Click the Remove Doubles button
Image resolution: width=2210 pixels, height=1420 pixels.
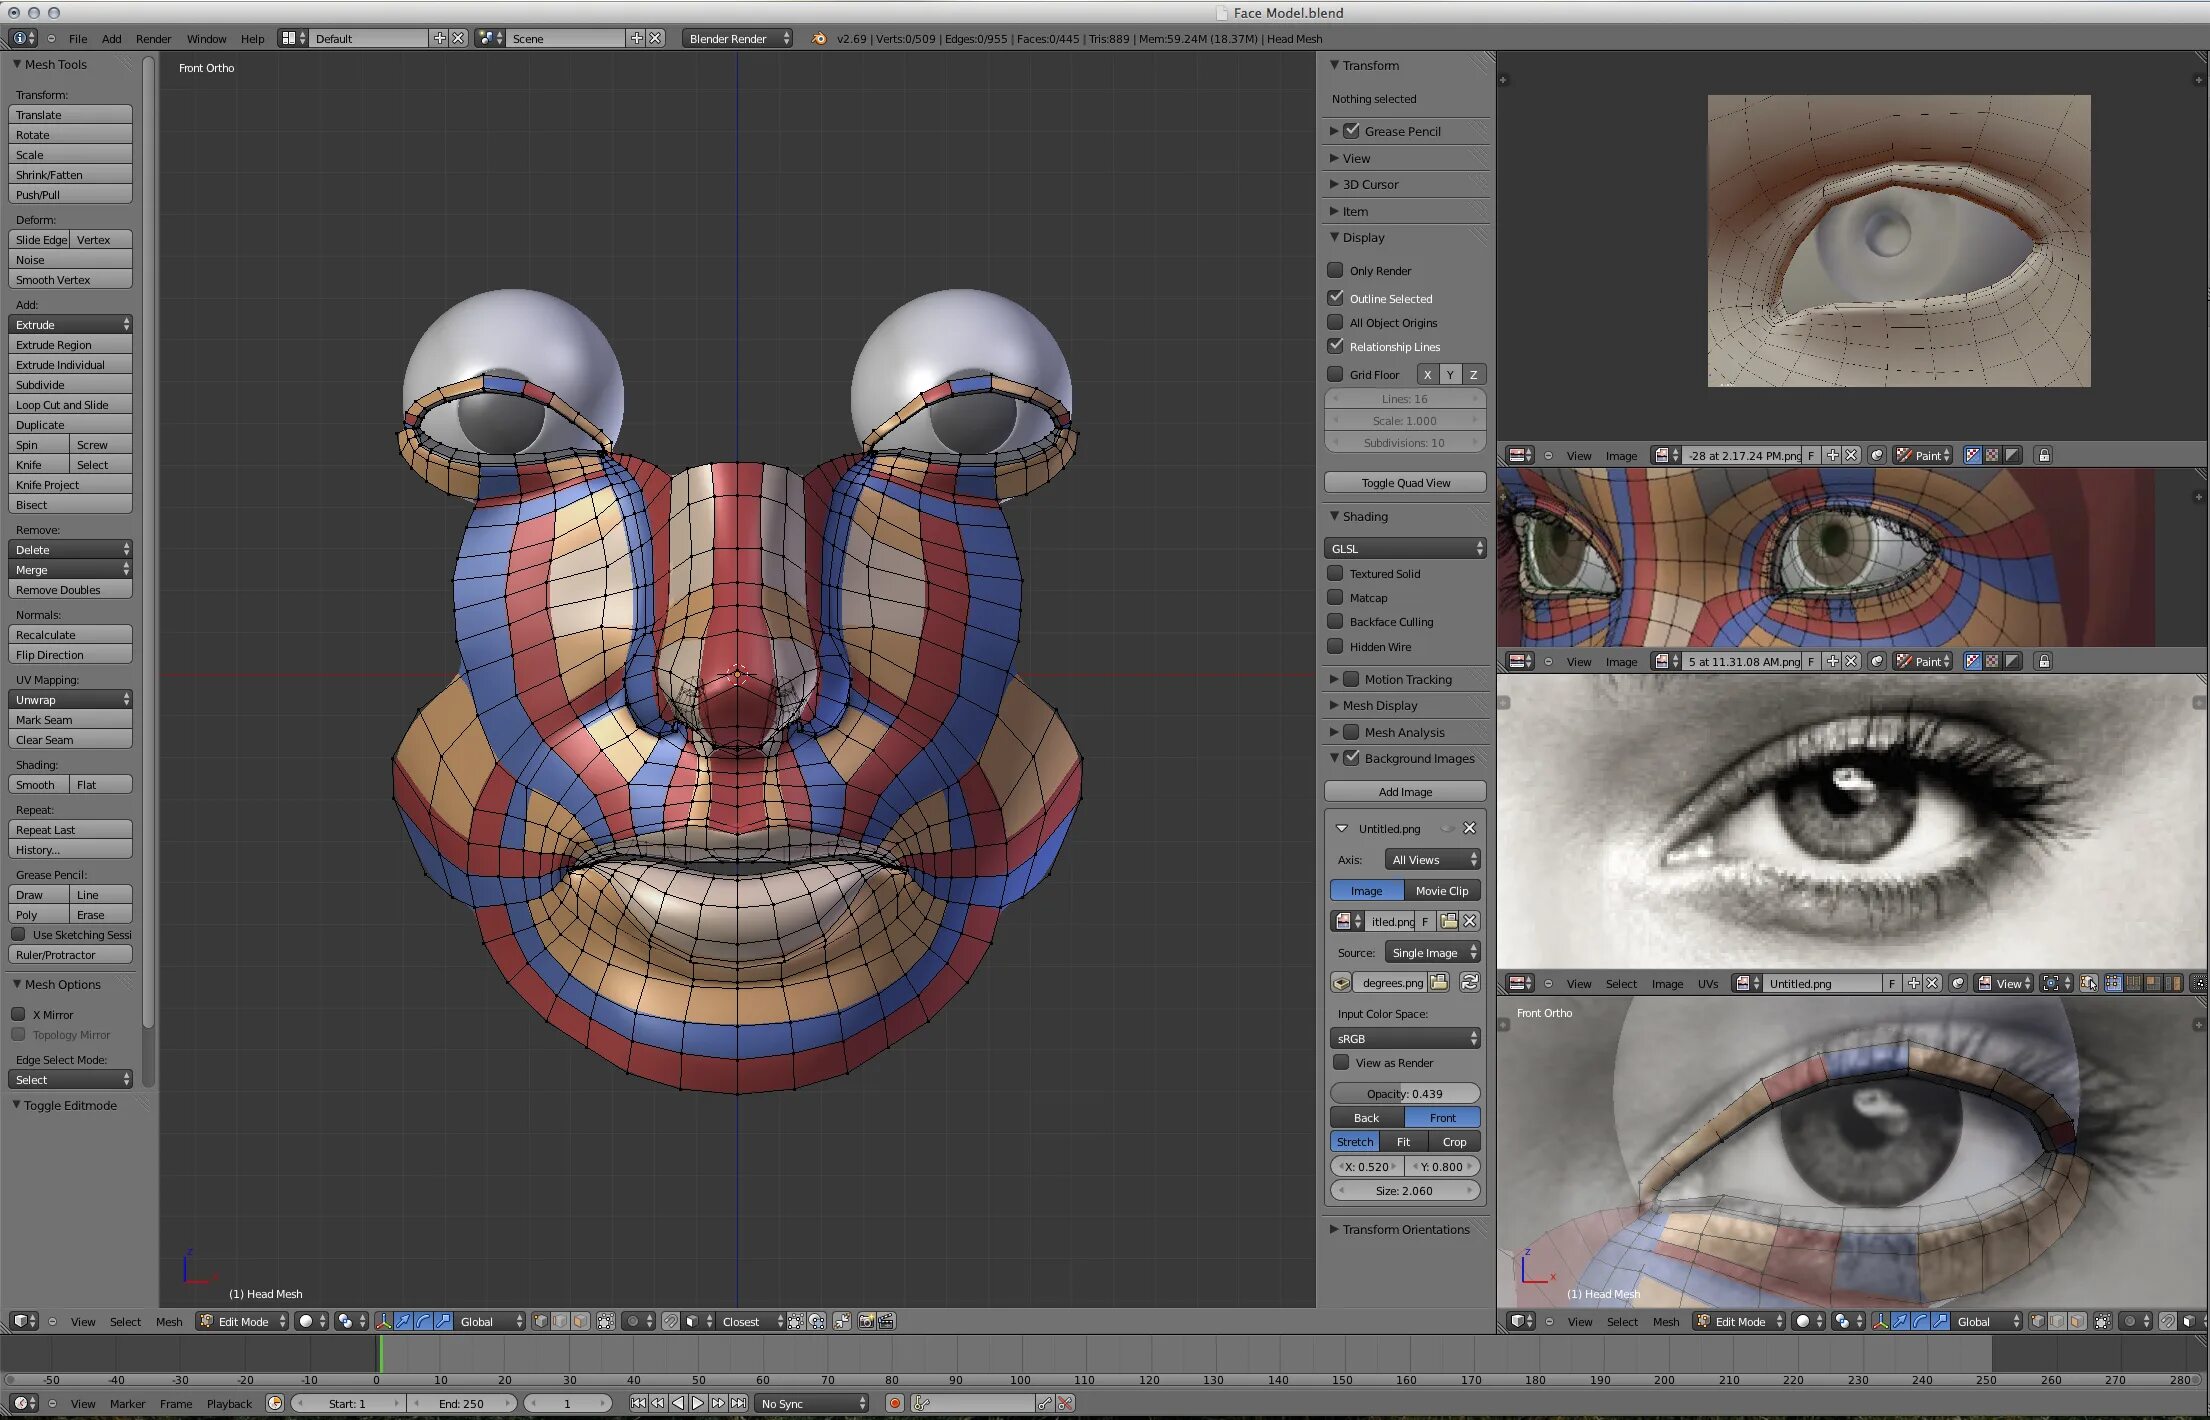tap(70, 590)
